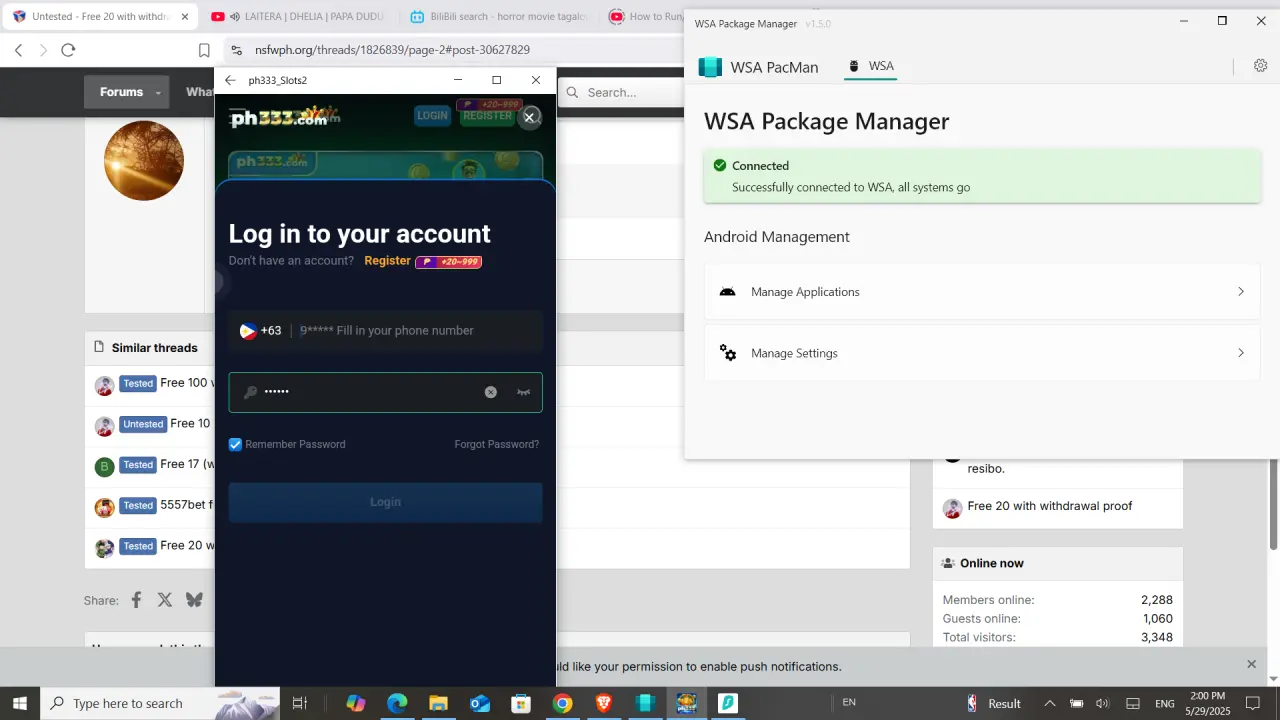
Task: Open Outlook from the taskbar
Action: pyautogui.click(x=480, y=703)
